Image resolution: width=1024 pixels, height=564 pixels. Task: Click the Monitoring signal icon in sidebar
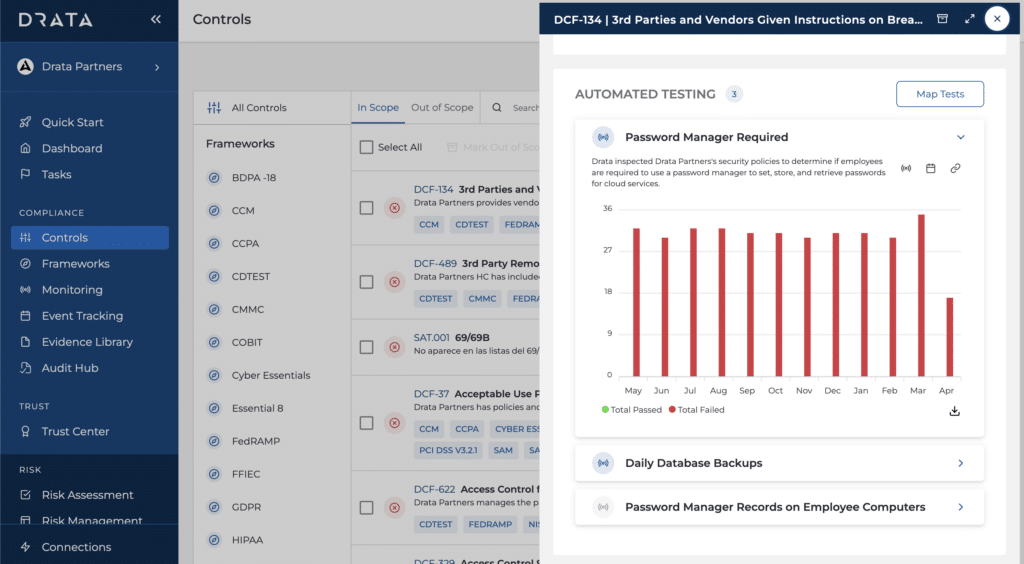[x=25, y=290]
